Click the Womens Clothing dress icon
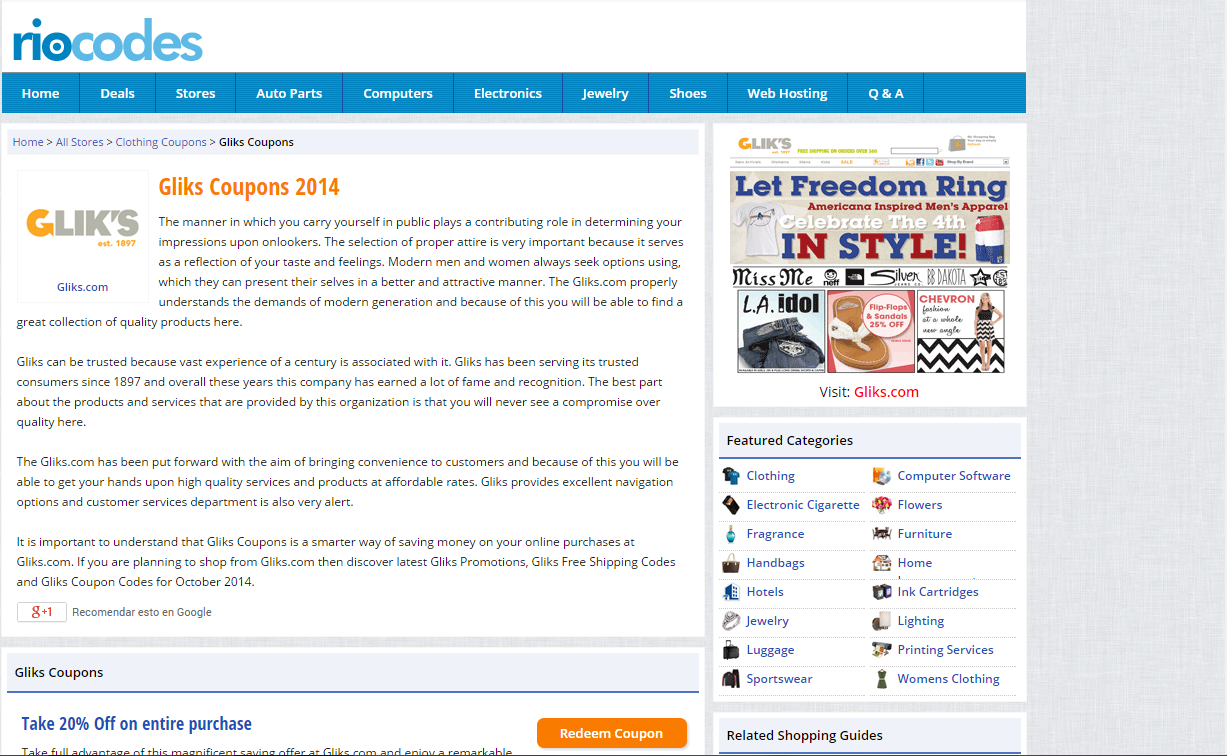Image resolution: width=1227 pixels, height=756 pixels. coord(882,679)
